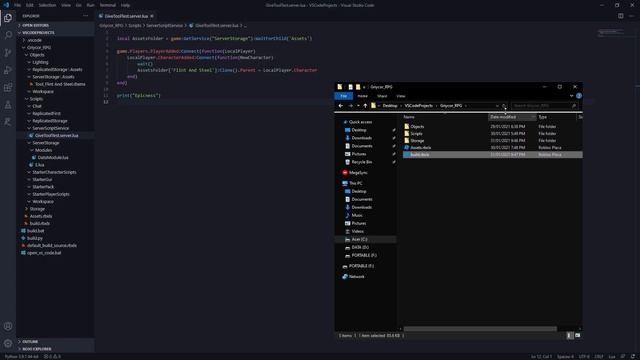Open the View ribbon tab in File Explorer
The image size is (640, 360).
tap(401, 96)
